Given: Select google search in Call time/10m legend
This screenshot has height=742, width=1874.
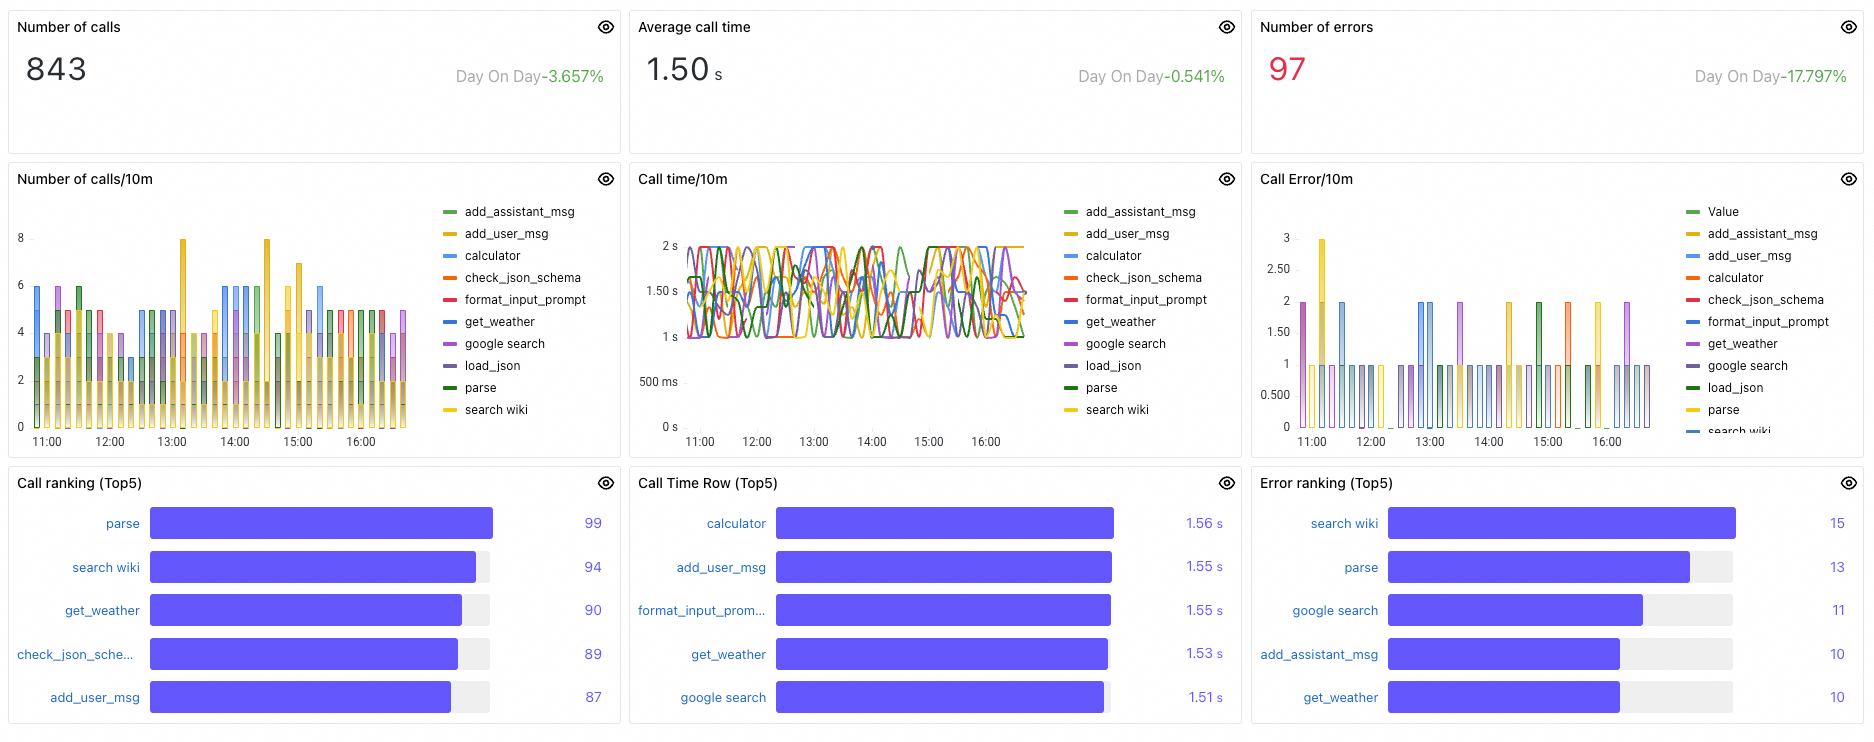Looking at the screenshot, I should click(x=1126, y=344).
